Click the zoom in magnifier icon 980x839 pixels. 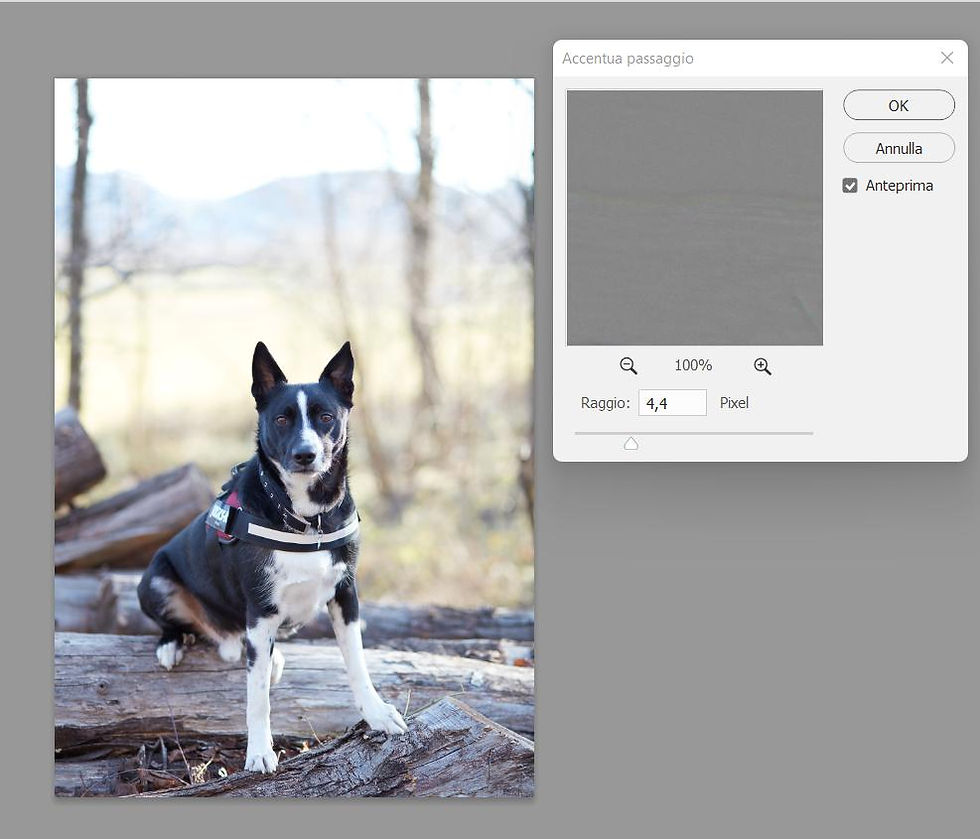tap(762, 366)
